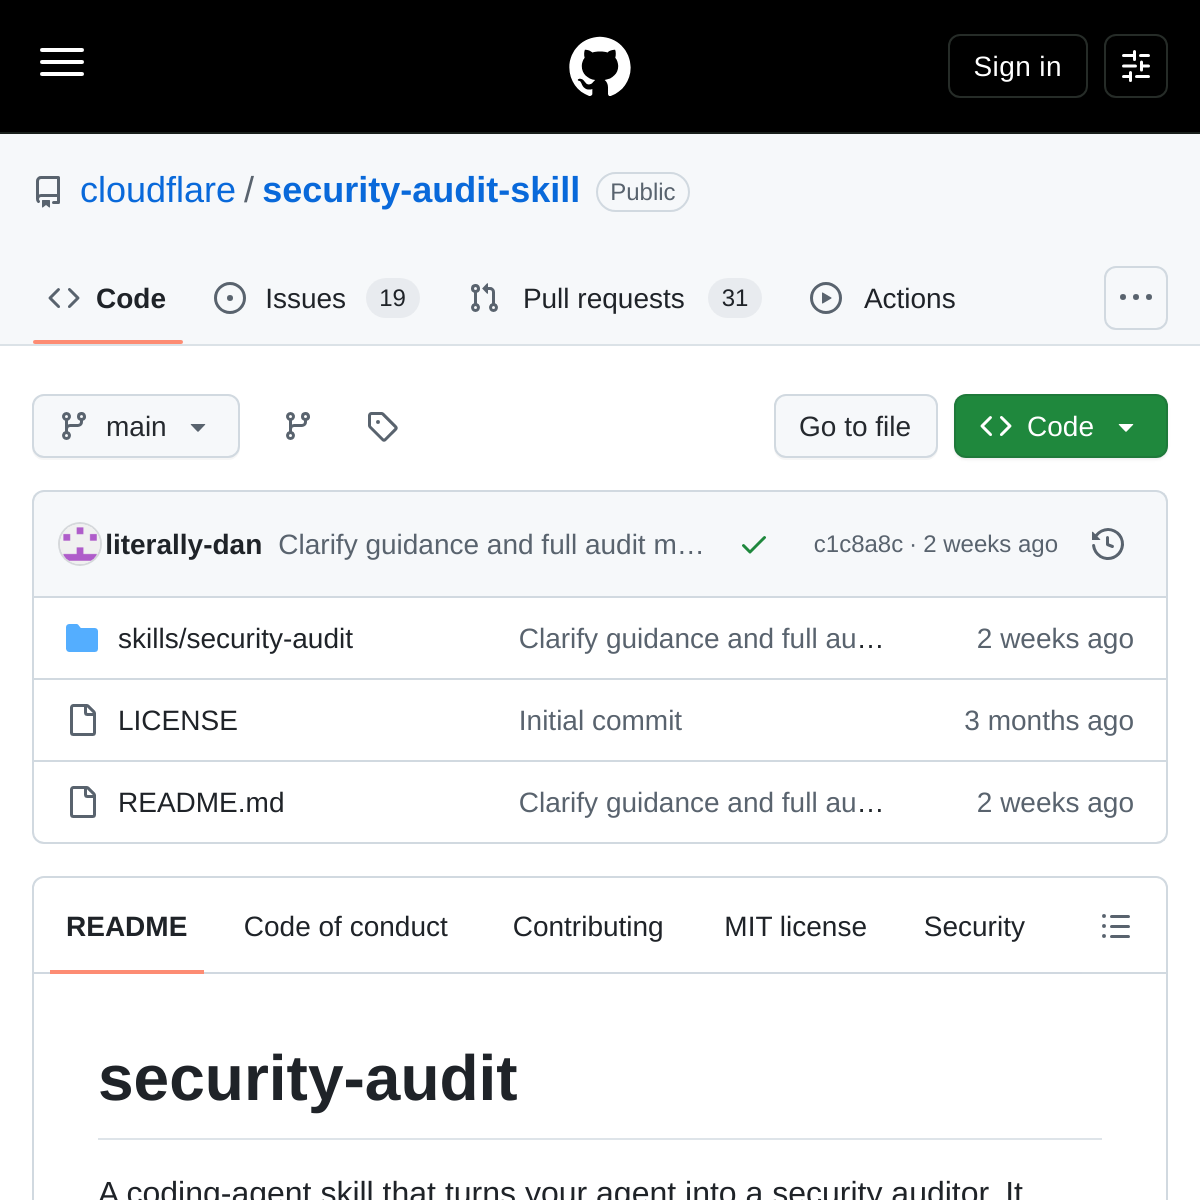This screenshot has width=1200, height=1200.
Task: View the commit status green checkmark
Action: pos(754,544)
